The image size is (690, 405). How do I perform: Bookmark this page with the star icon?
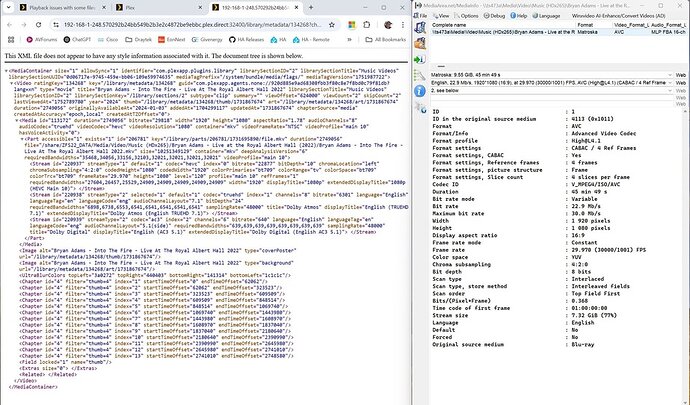click(x=331, y=25)
